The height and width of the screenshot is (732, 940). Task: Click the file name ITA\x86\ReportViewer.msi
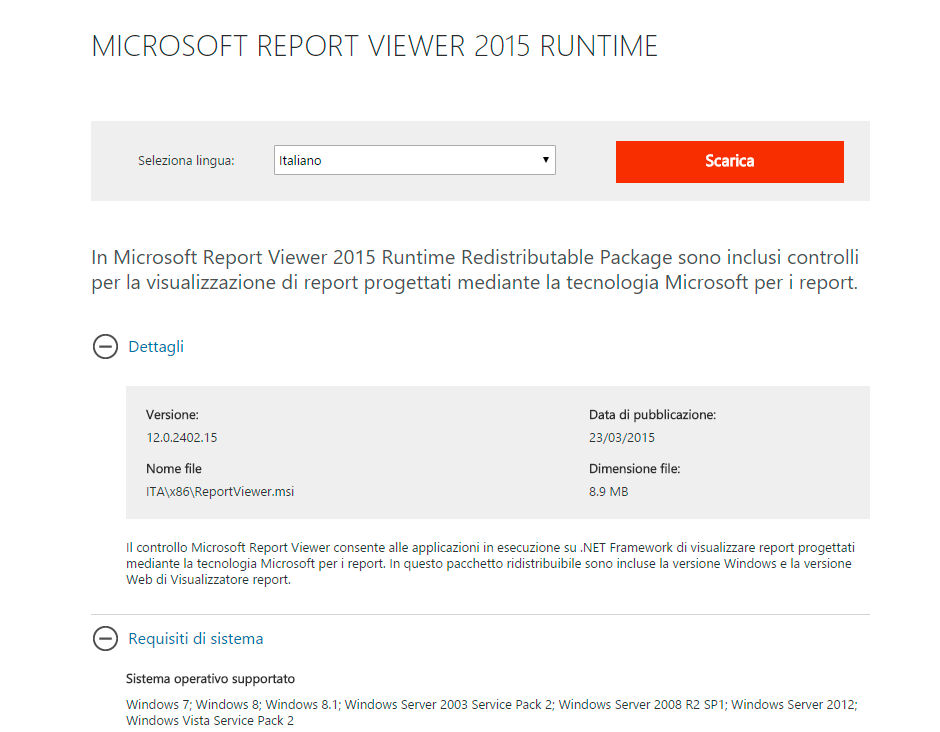[220, 492]
